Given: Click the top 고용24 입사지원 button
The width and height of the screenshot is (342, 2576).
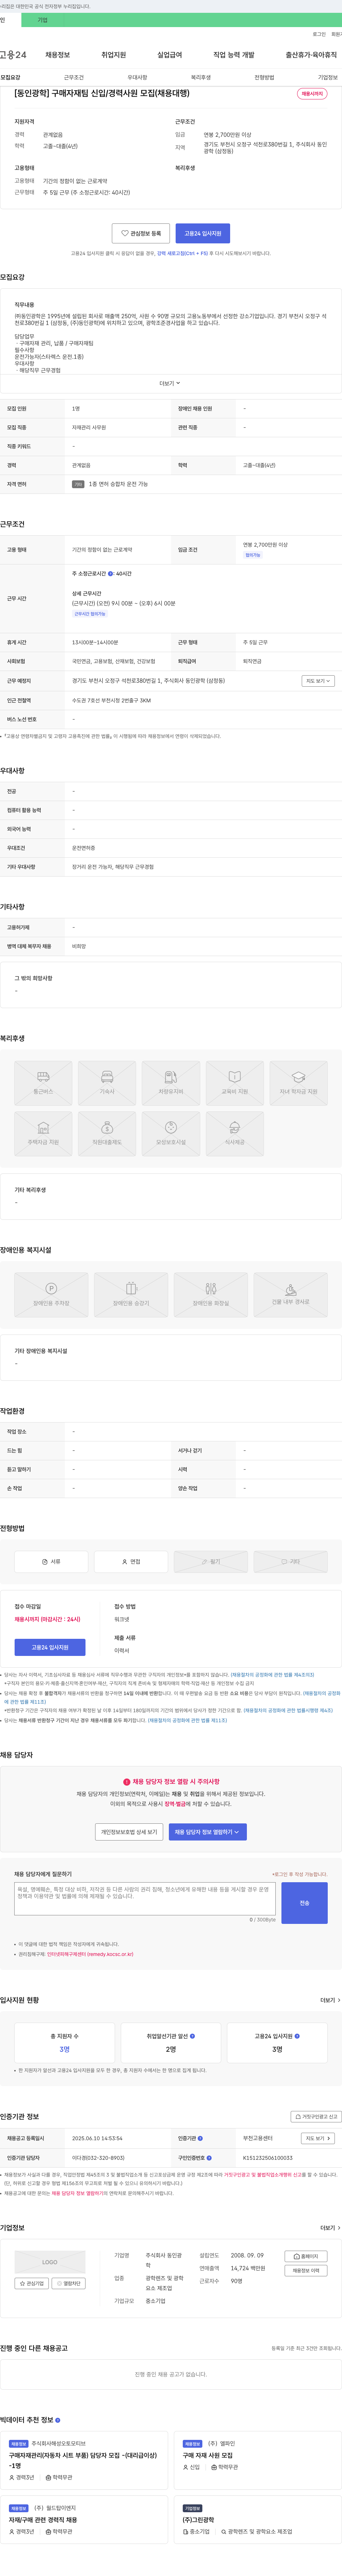Looking at the screenshot, I should point(203,233).
